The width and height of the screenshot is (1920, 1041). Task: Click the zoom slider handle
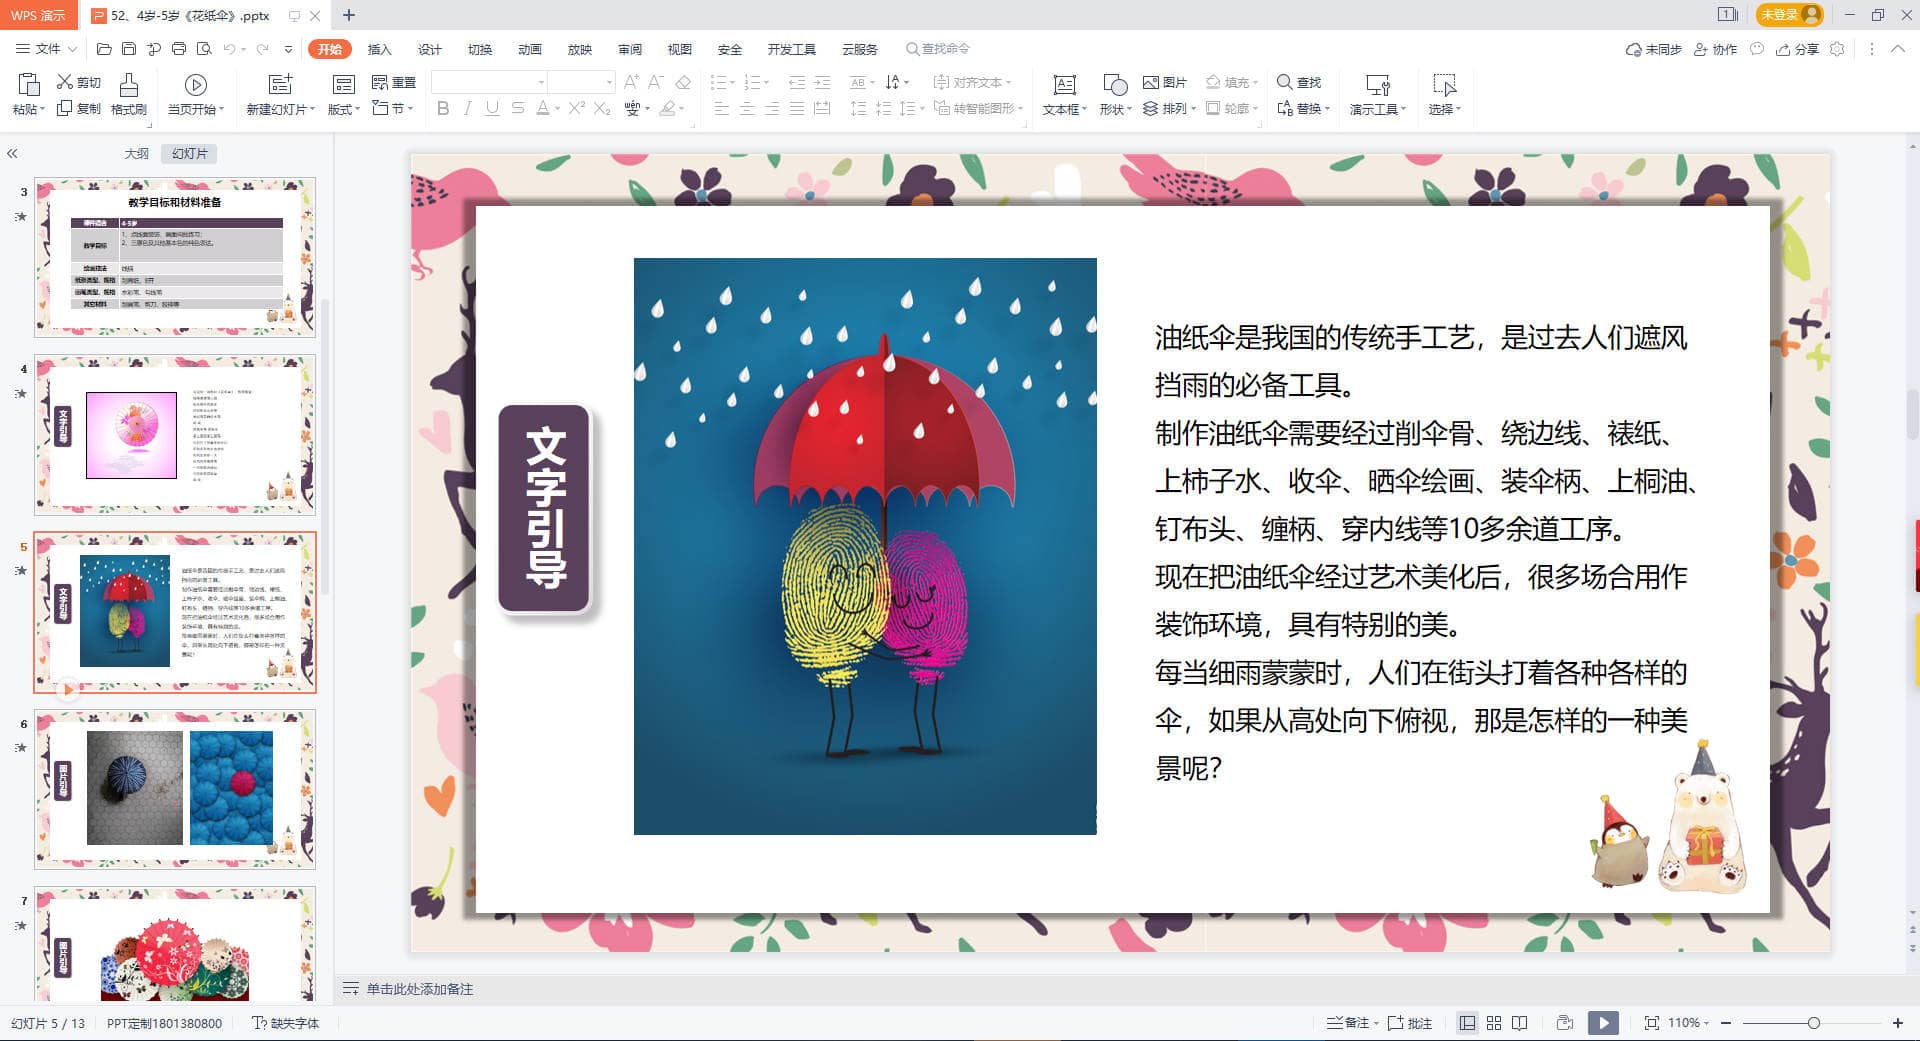click(1813, 1023)
